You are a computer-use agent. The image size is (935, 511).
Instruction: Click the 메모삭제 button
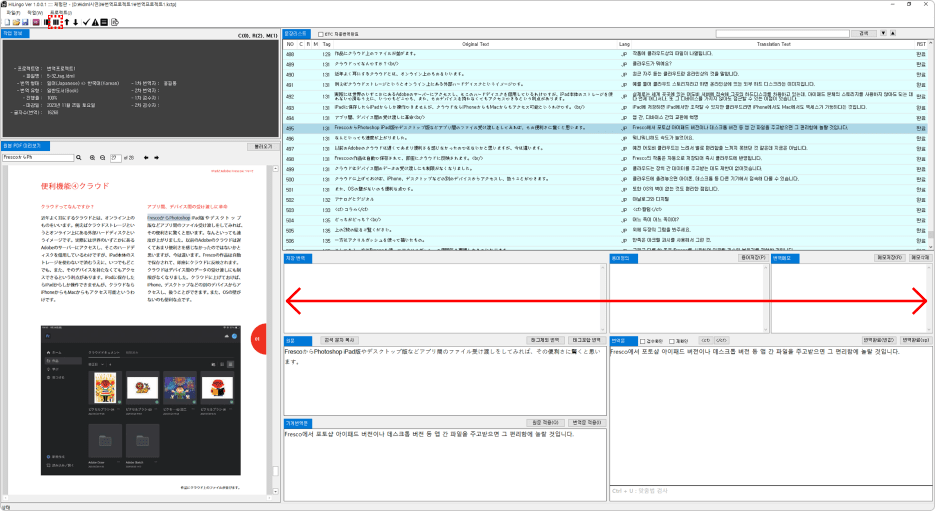tap(919, 258)
